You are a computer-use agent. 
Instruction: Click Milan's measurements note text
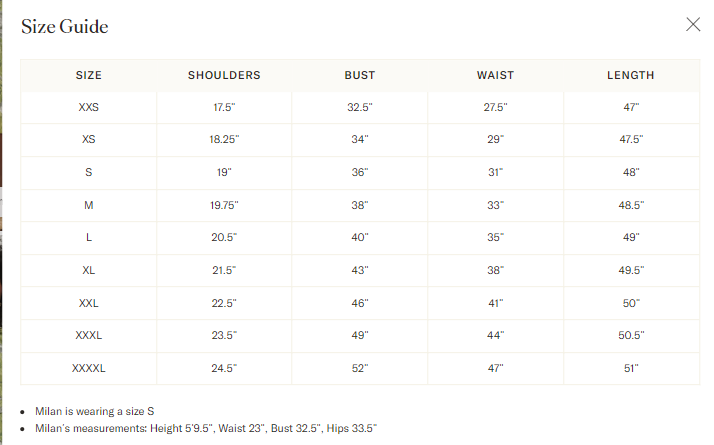click(x=207, y=429)
